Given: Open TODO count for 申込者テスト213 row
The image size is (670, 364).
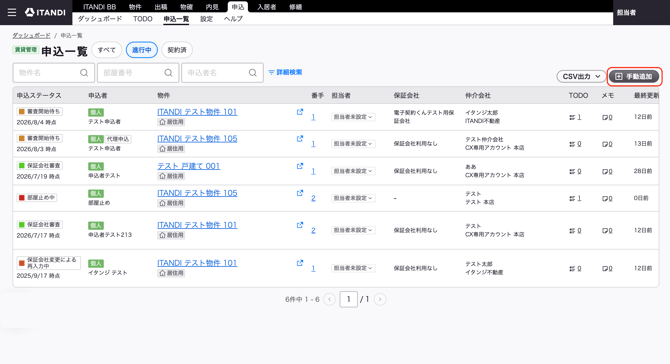Looking at the screenshot, I should coord(575,230).
